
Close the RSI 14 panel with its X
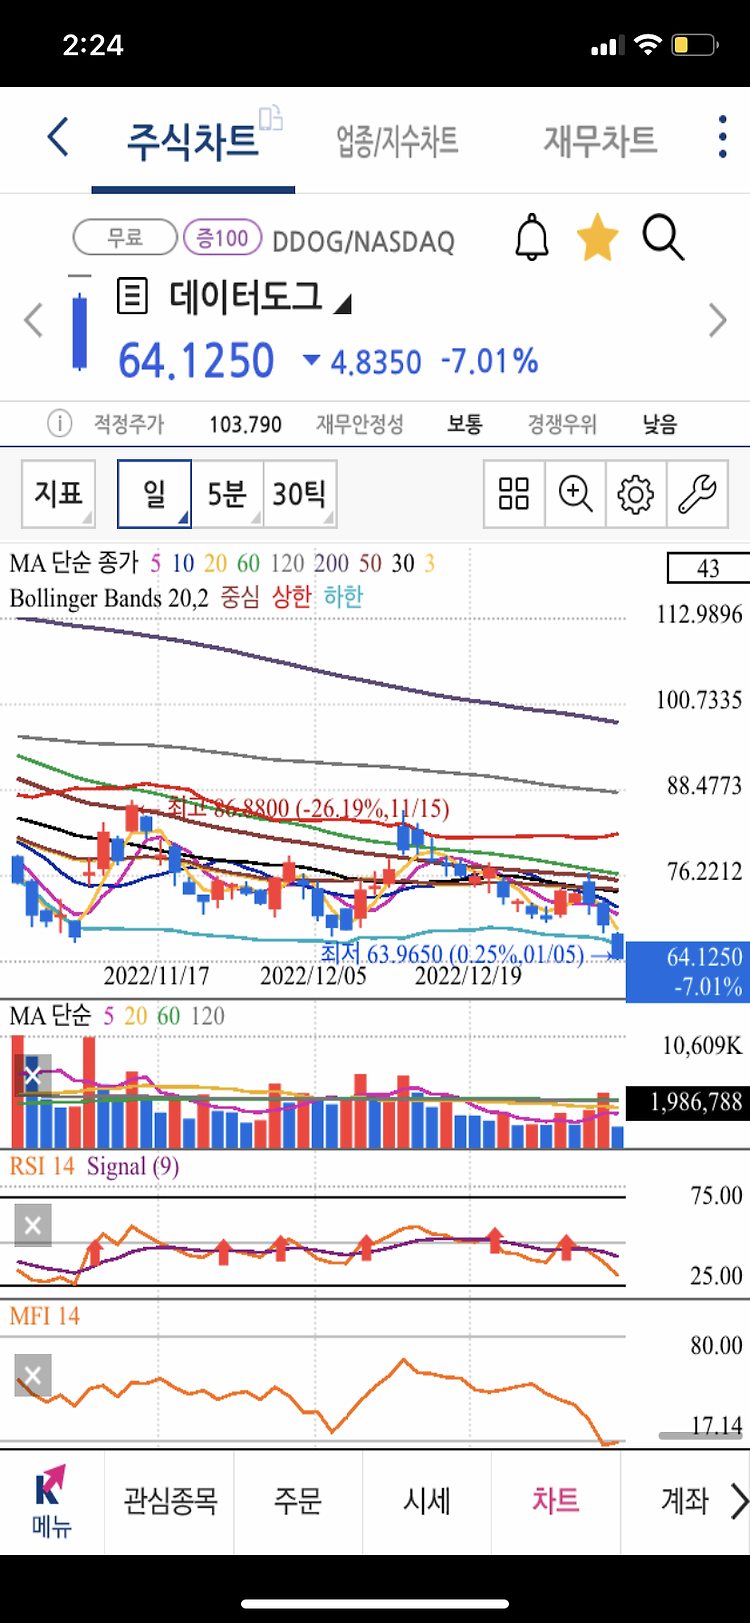tap(32, 1226)
